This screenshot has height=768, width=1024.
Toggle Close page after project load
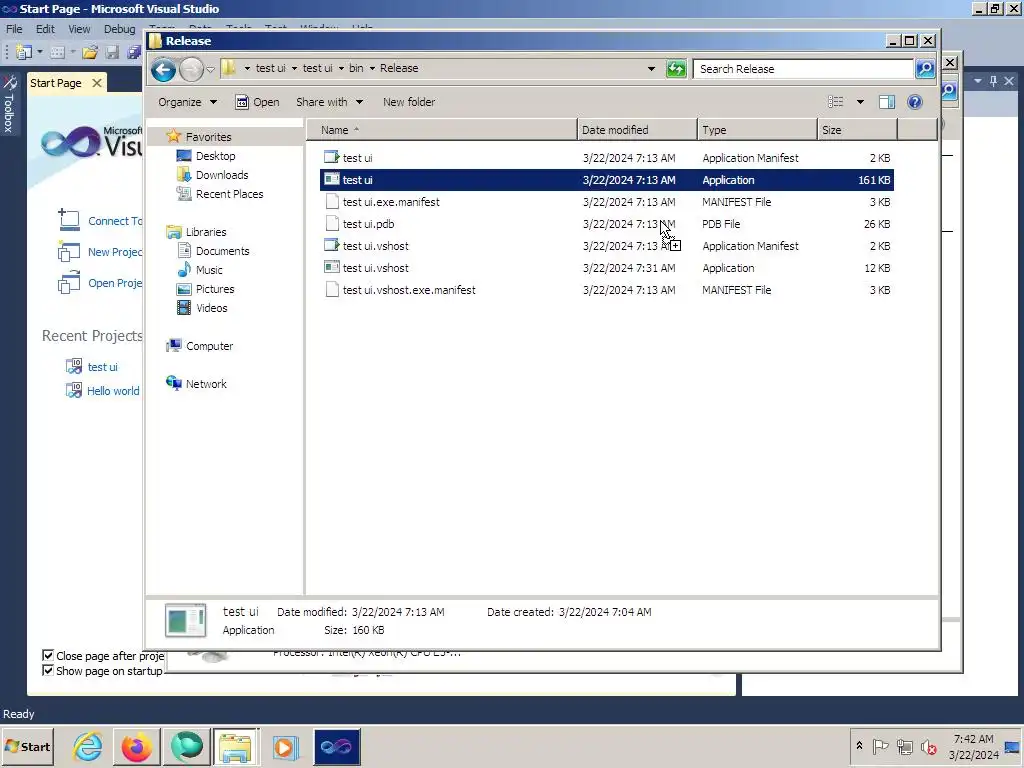(48, 655)
